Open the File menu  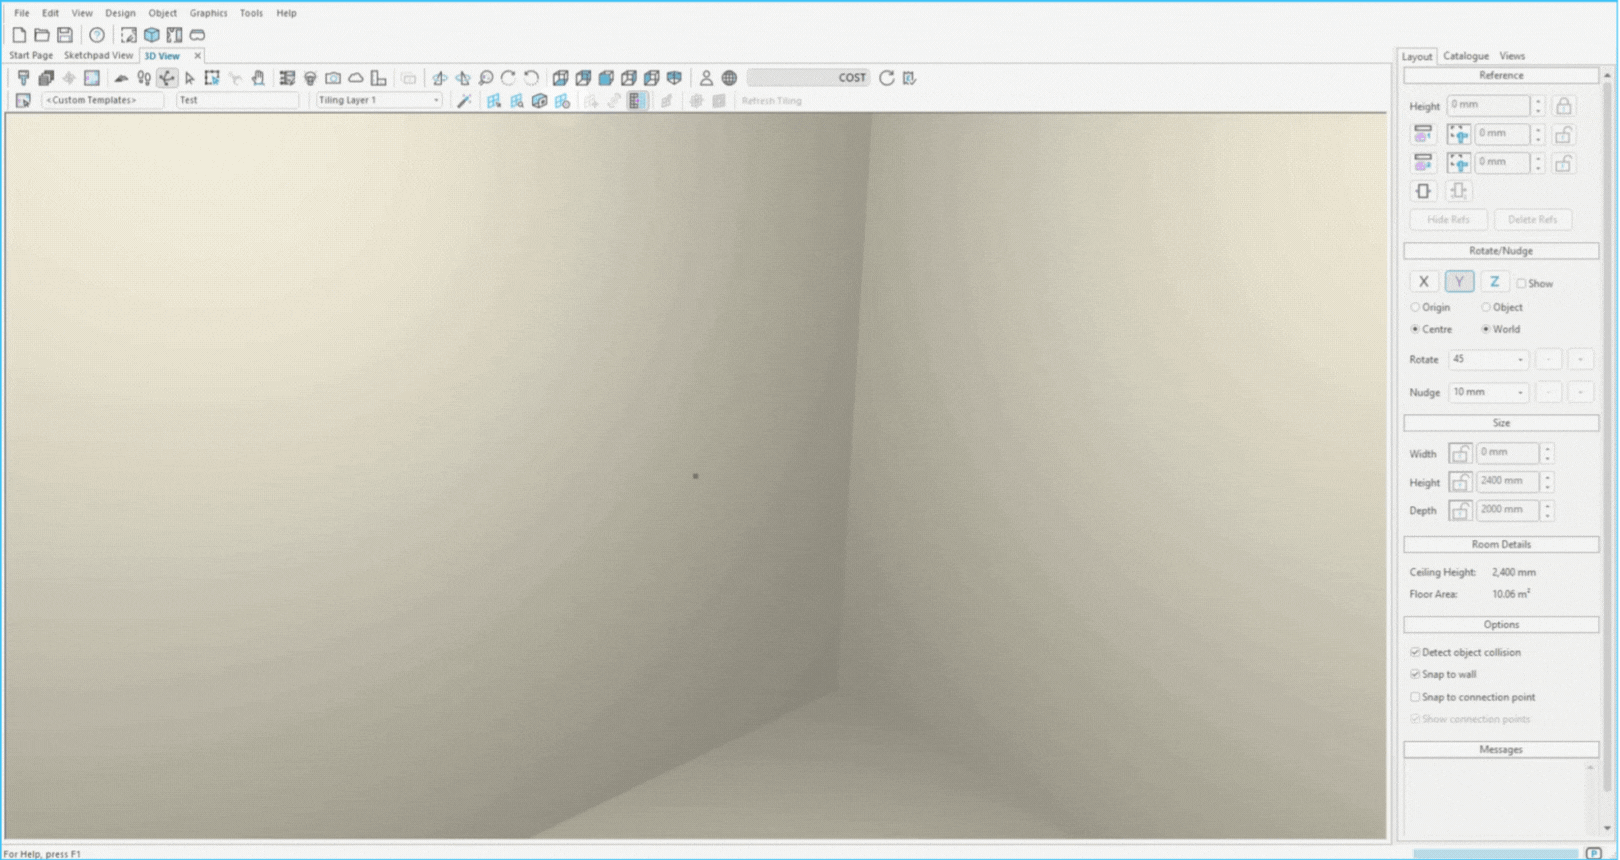point(21,13)
